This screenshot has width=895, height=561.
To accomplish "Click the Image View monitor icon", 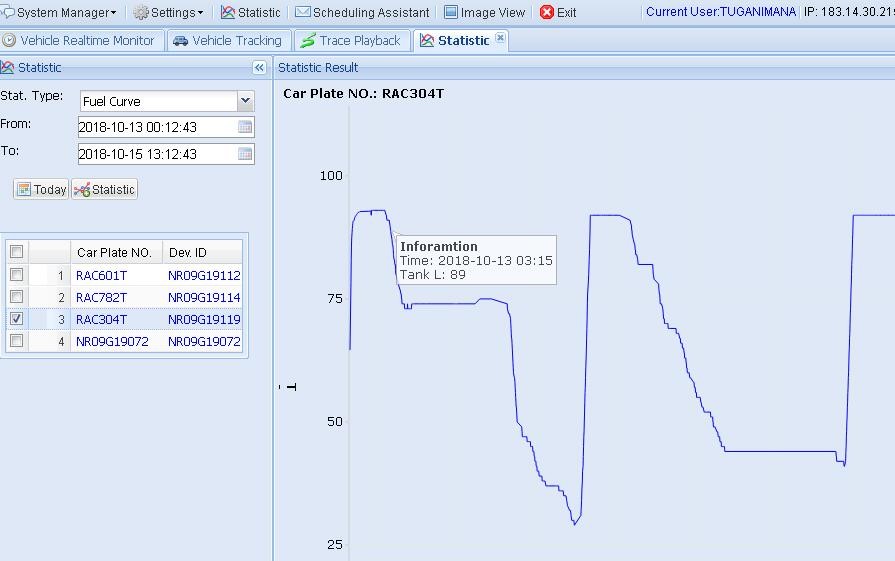I will click(x=451, y=12).
